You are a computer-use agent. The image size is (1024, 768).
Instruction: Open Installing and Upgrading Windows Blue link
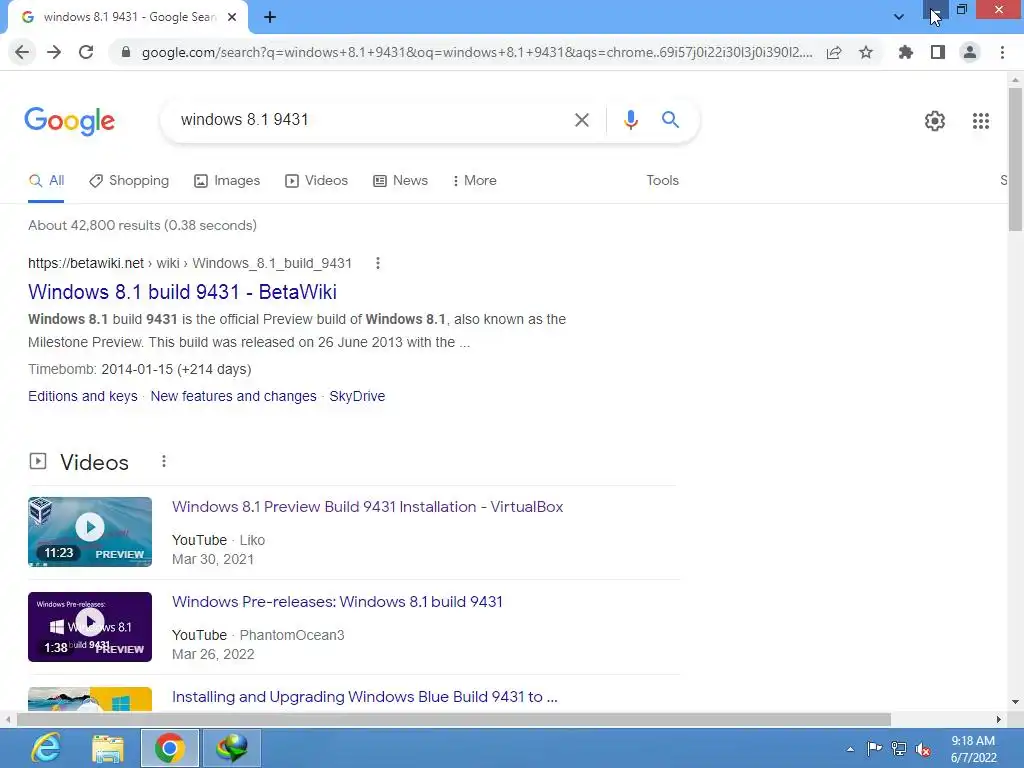[364, 697]
